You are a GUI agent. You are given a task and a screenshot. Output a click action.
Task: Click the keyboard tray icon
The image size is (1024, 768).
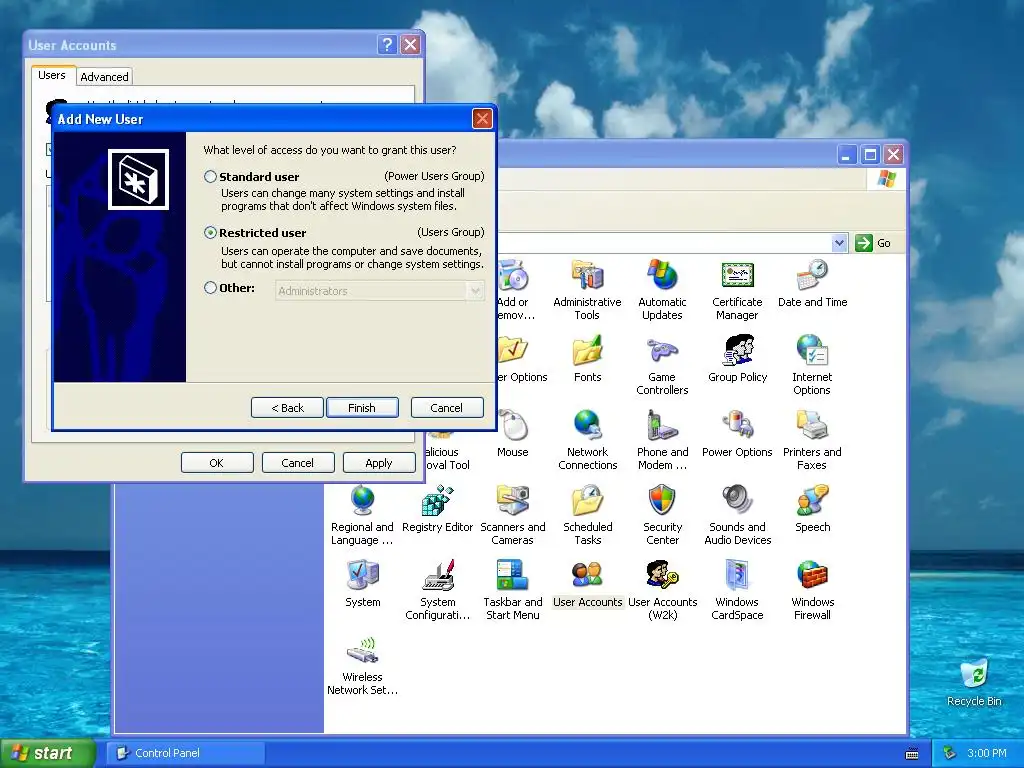(912, 754)
